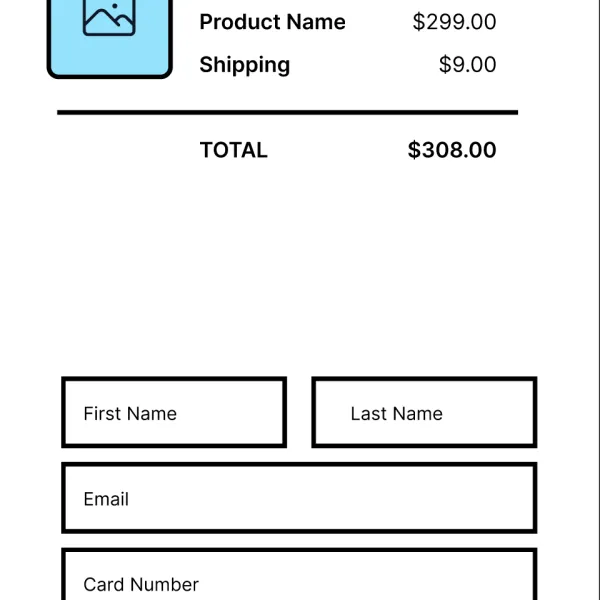Focus the Last Name input box
This screenshot has width=600, height=600.
pos(424,412)
